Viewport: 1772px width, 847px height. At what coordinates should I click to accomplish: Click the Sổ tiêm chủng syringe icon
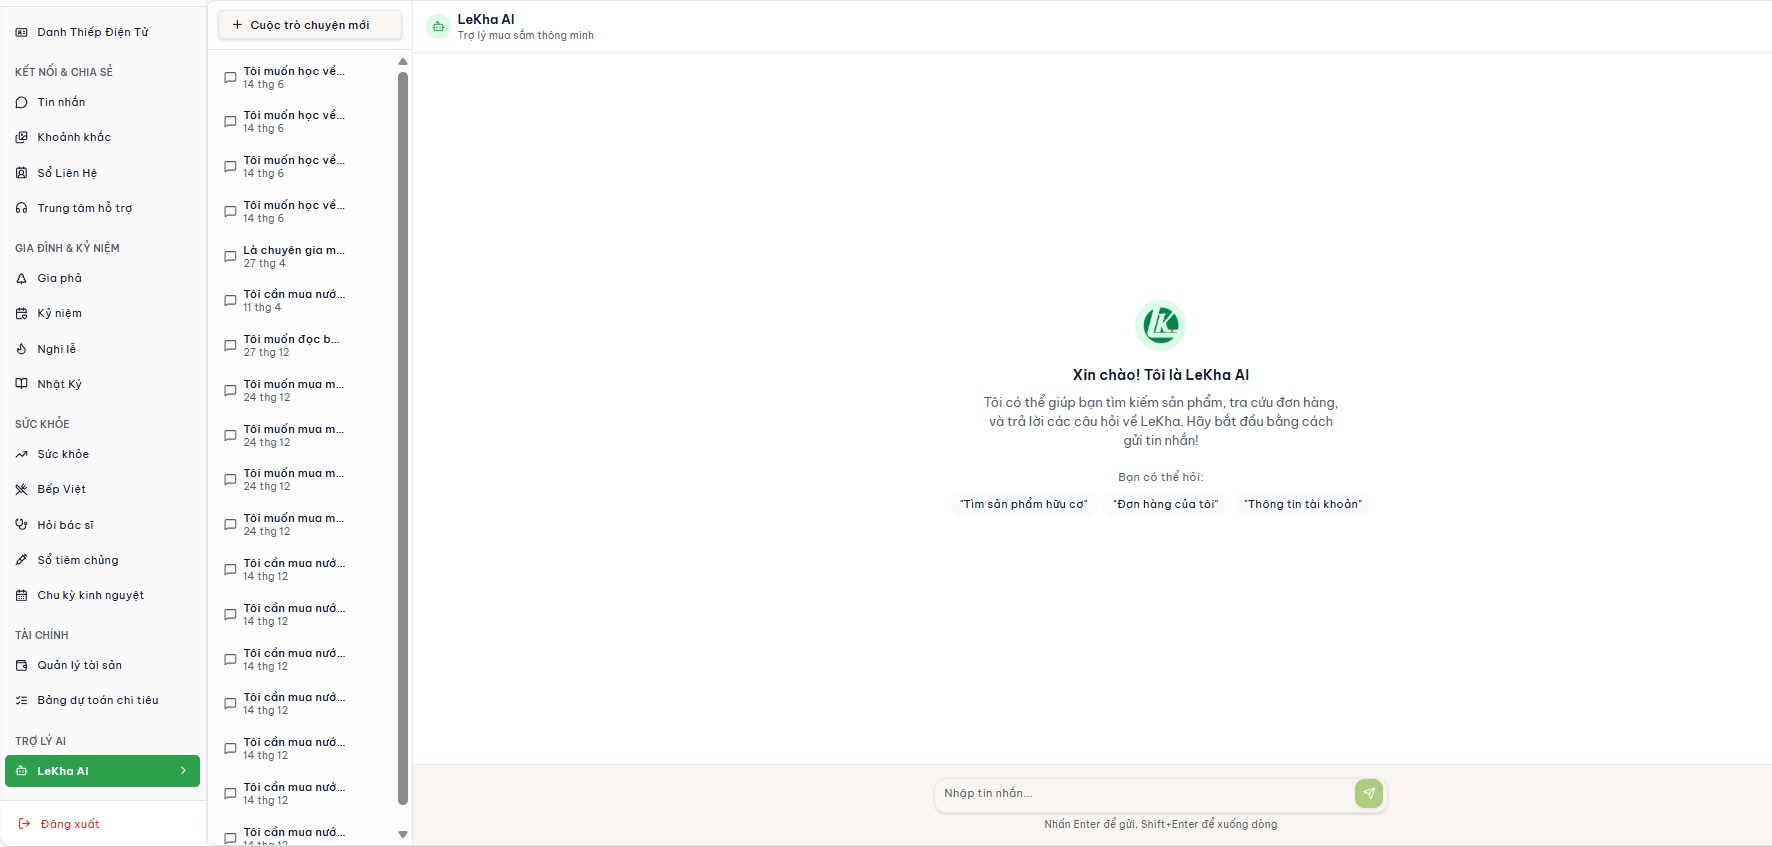point(22,560)
